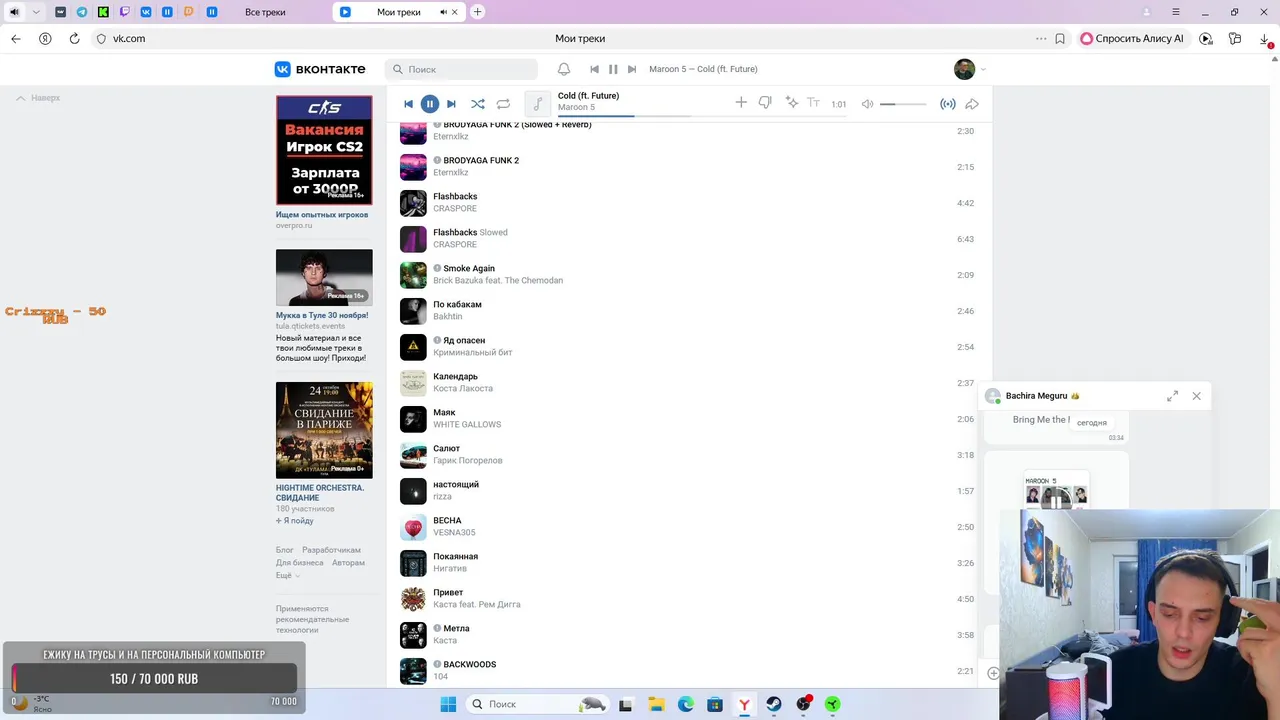Image resolution: width=1280 pixels, height=720 pixels.
Task: Open the profile menu next to avatar
Action: pyautogui.click(x=983, y=69)
